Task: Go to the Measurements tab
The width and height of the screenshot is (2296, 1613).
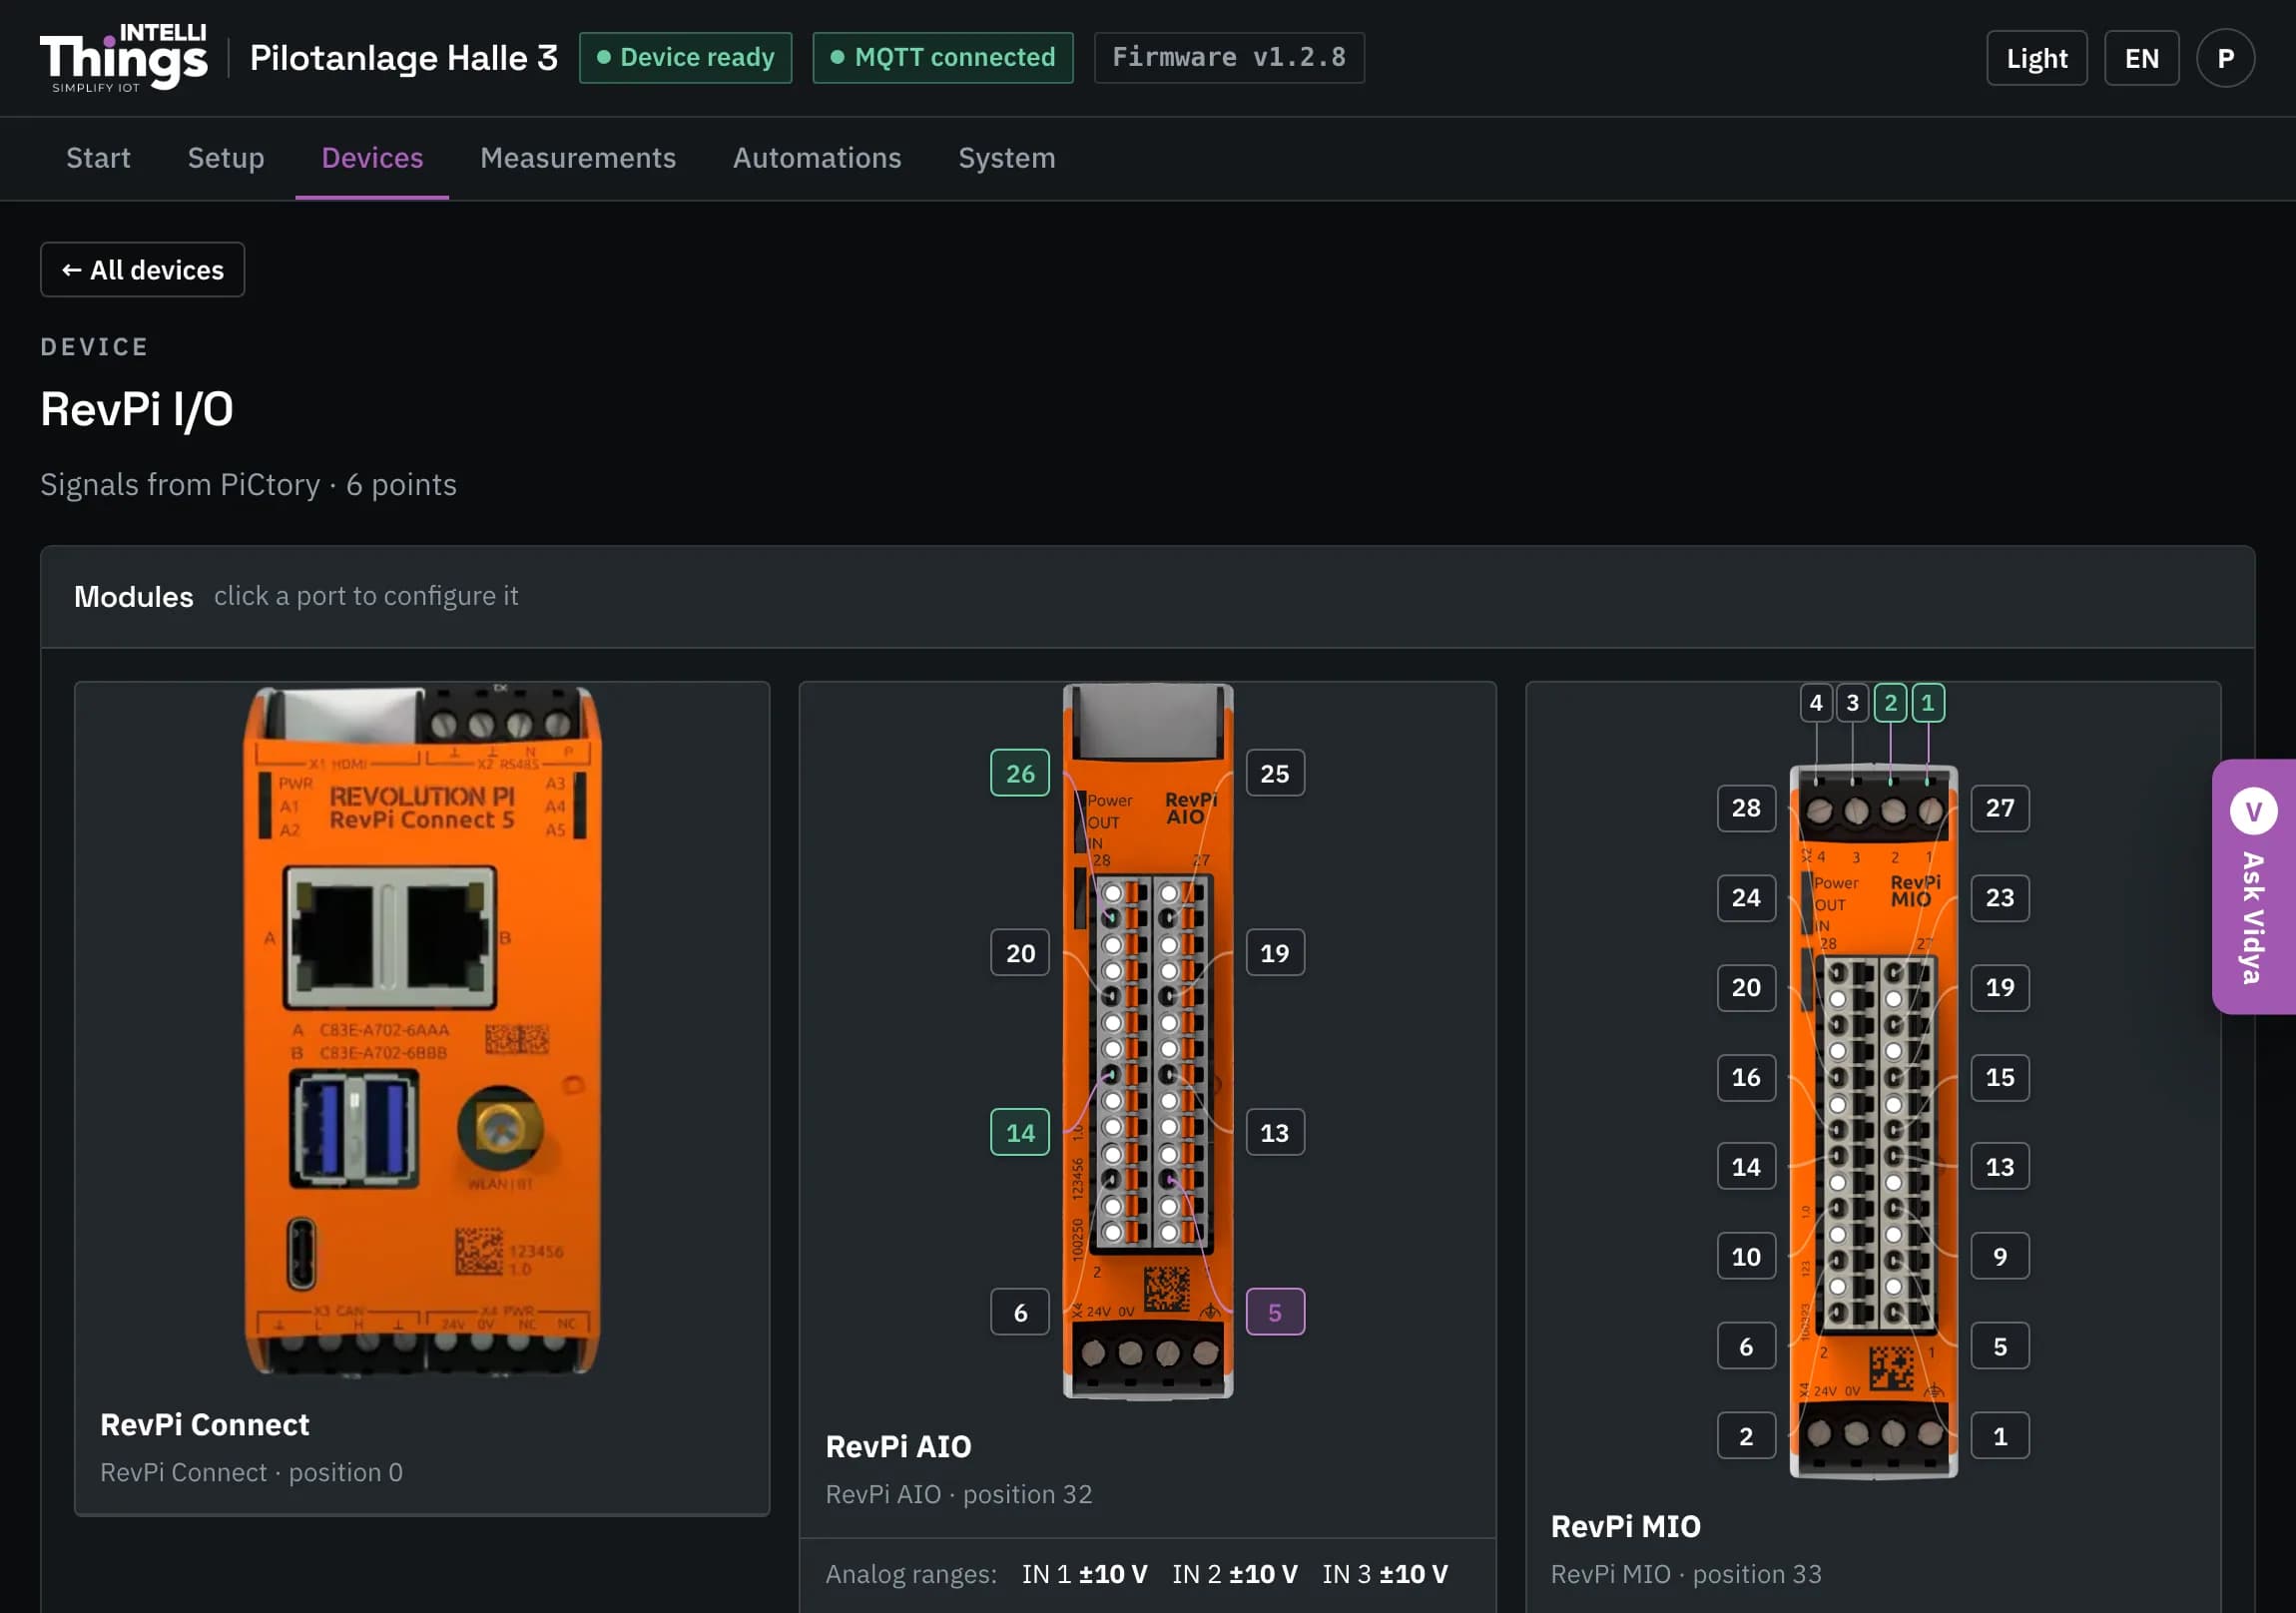Action: pyautogui.click(x=578, y=158)
